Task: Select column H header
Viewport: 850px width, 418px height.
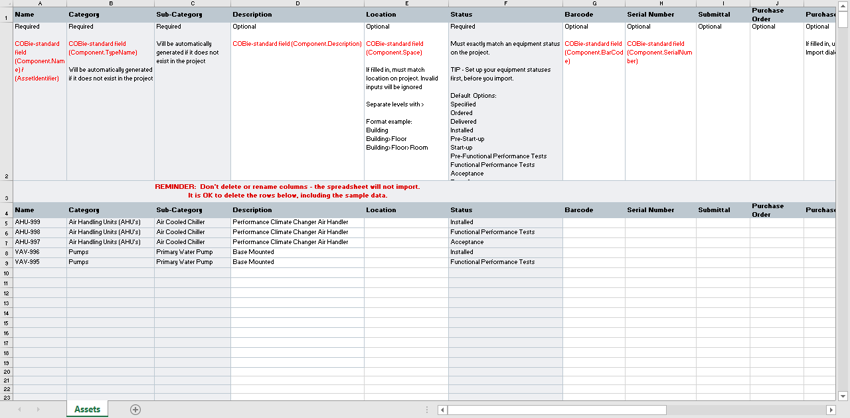Action: pos(660,3)
